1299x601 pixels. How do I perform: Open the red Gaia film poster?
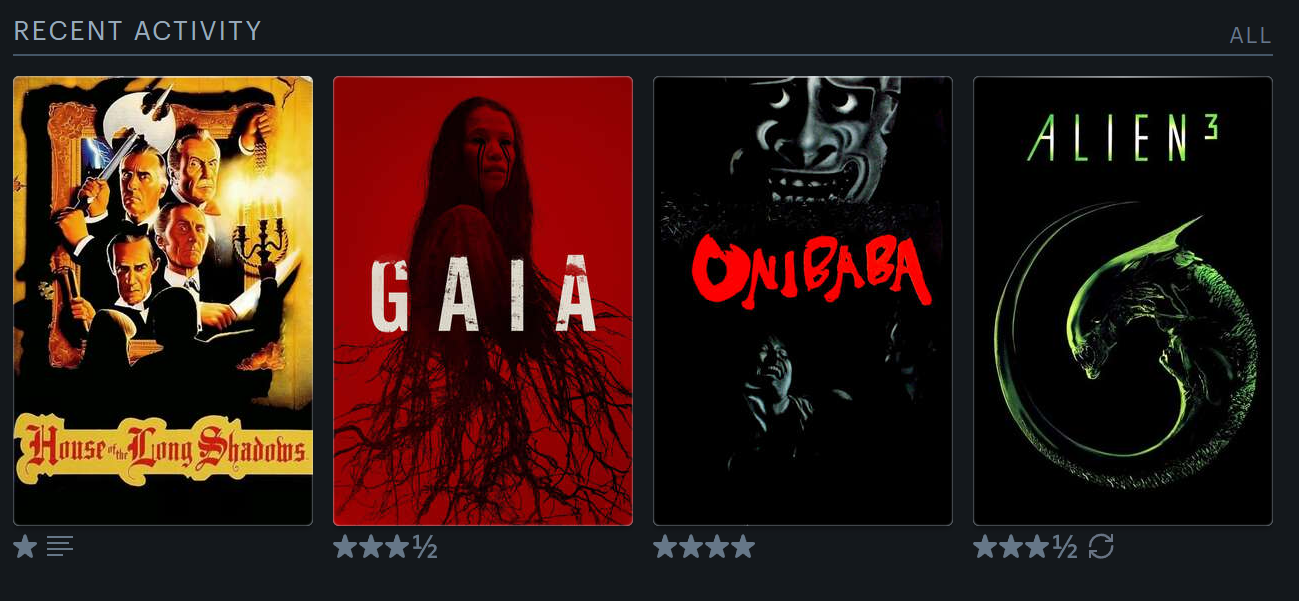click(483, 301)
